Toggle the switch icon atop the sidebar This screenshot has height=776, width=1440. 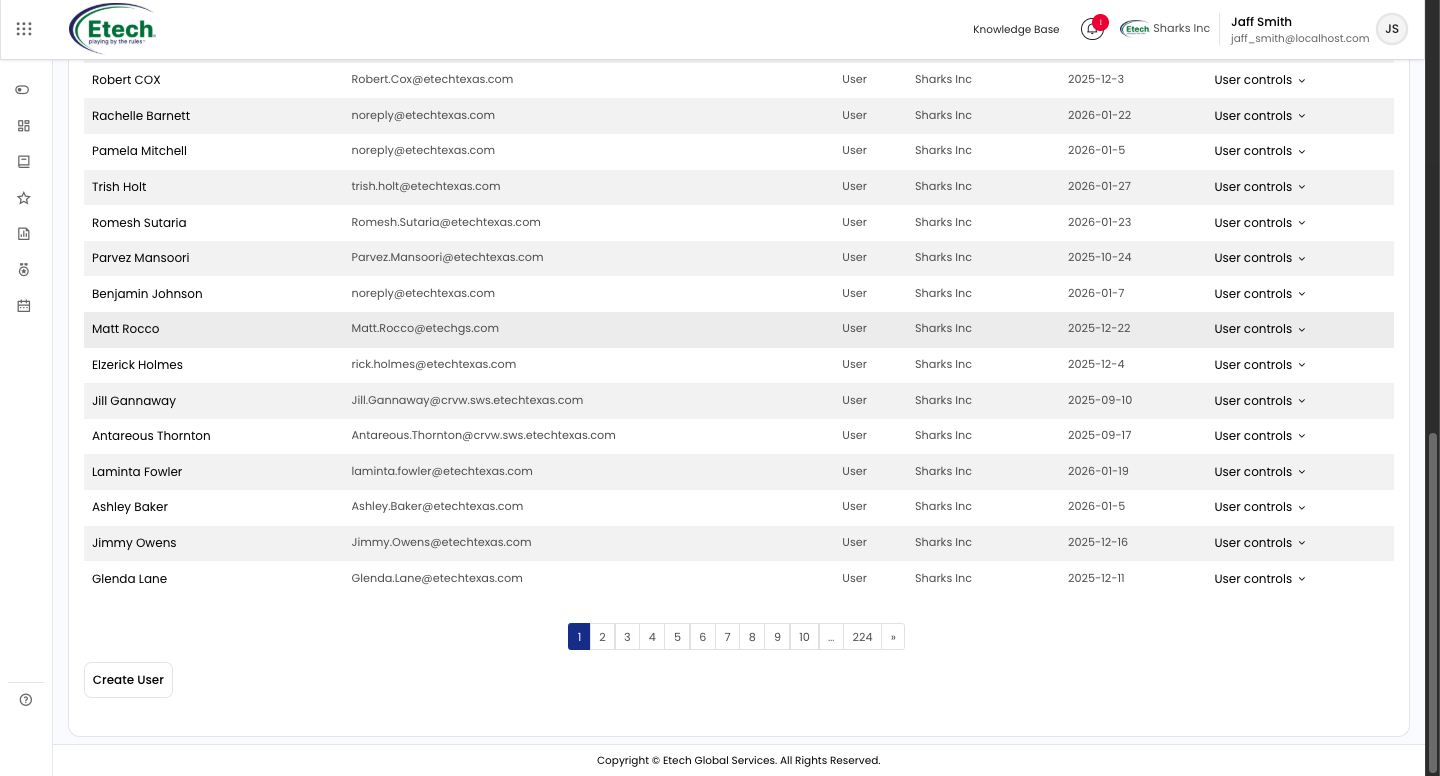pos(23,90)
